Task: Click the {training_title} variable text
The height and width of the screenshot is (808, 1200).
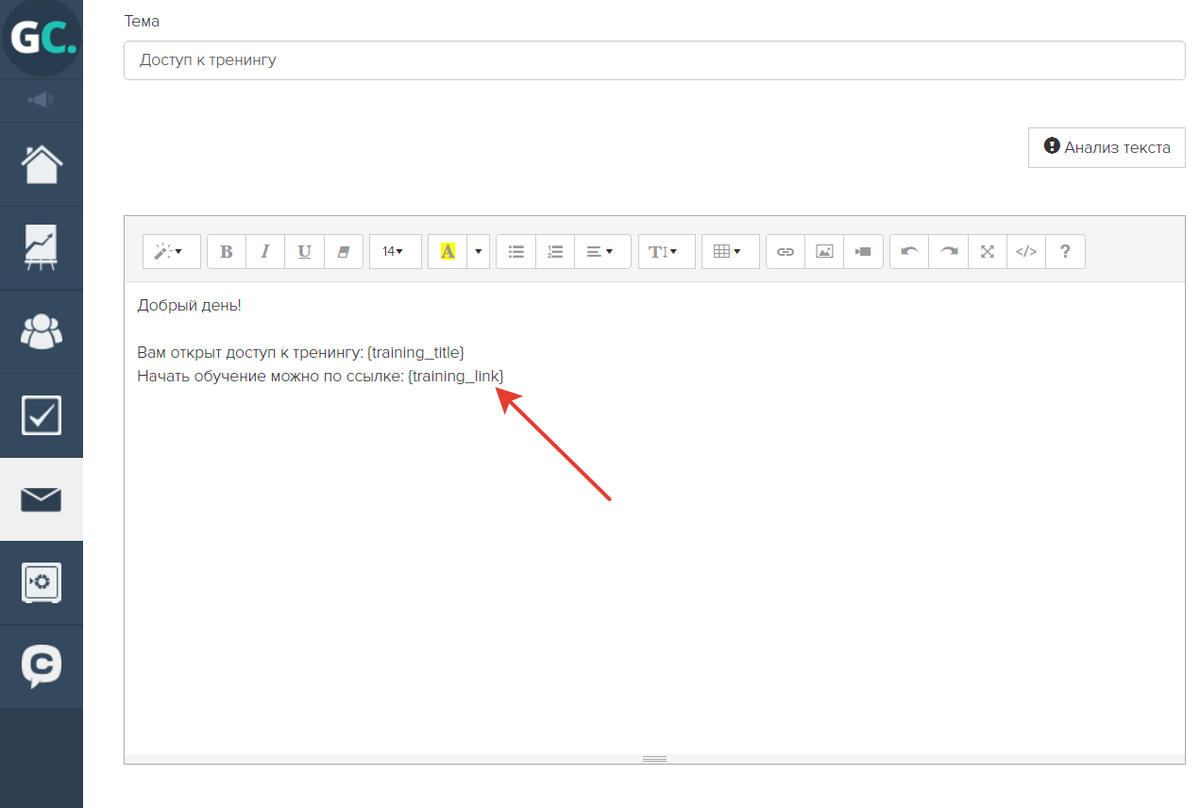Action: coord(416,352)
